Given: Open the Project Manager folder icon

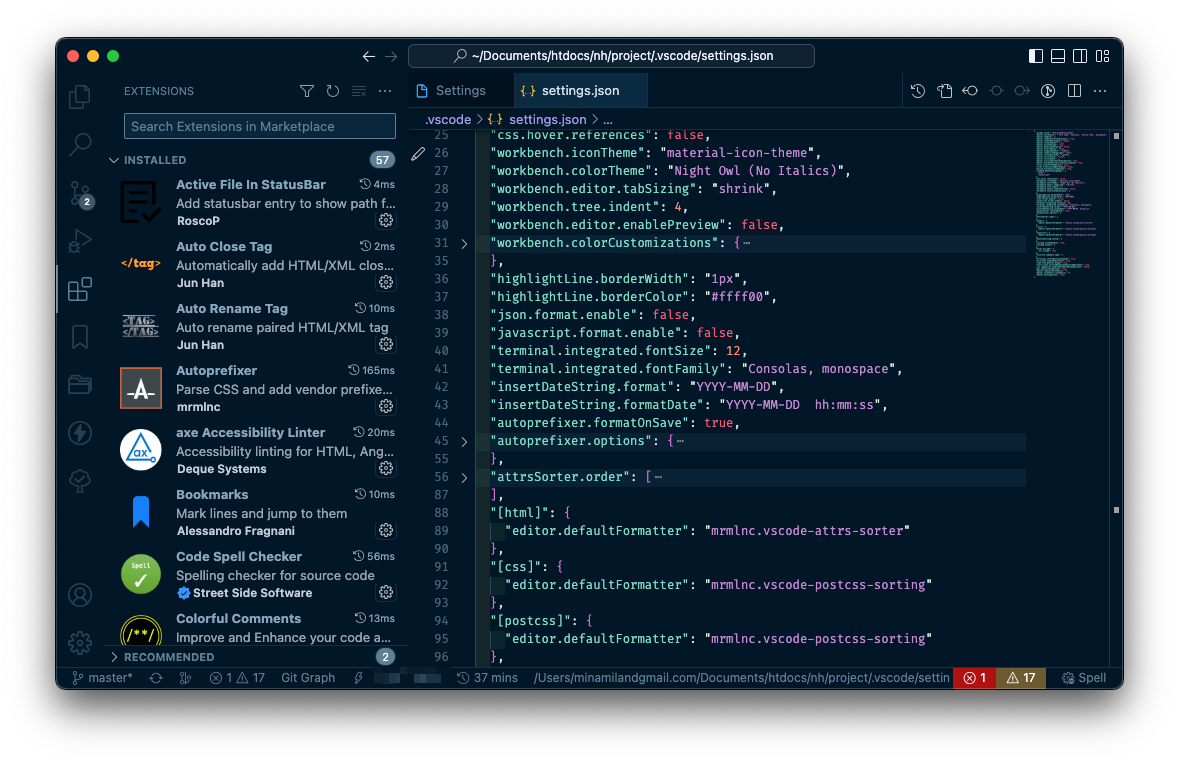Looking at the screenshot, I should [x=80, y=384].
